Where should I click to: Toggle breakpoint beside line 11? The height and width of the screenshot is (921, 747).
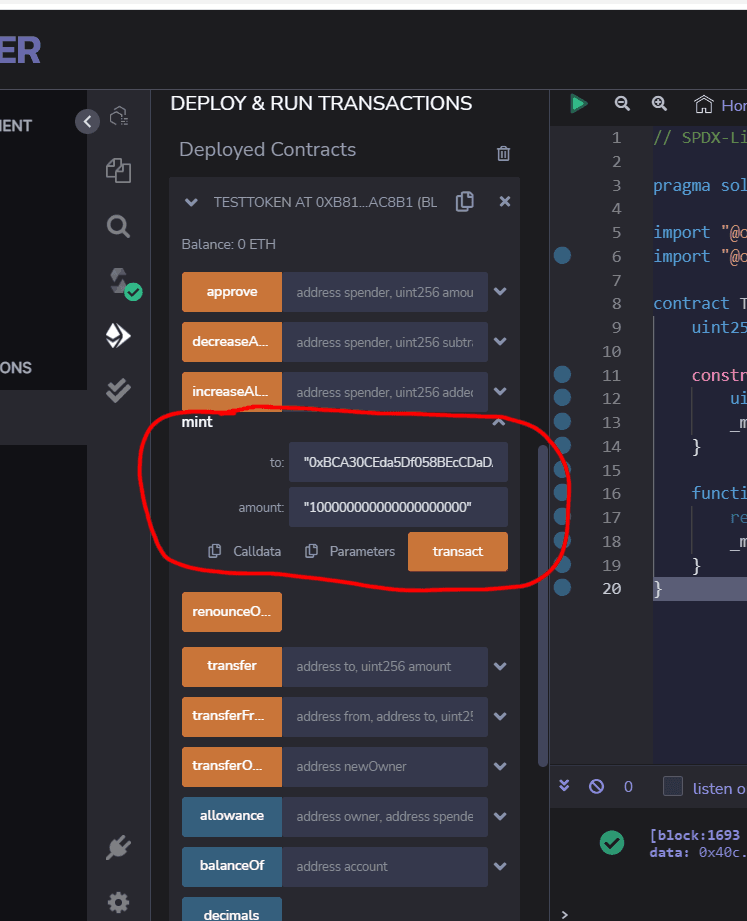(563, 374)
